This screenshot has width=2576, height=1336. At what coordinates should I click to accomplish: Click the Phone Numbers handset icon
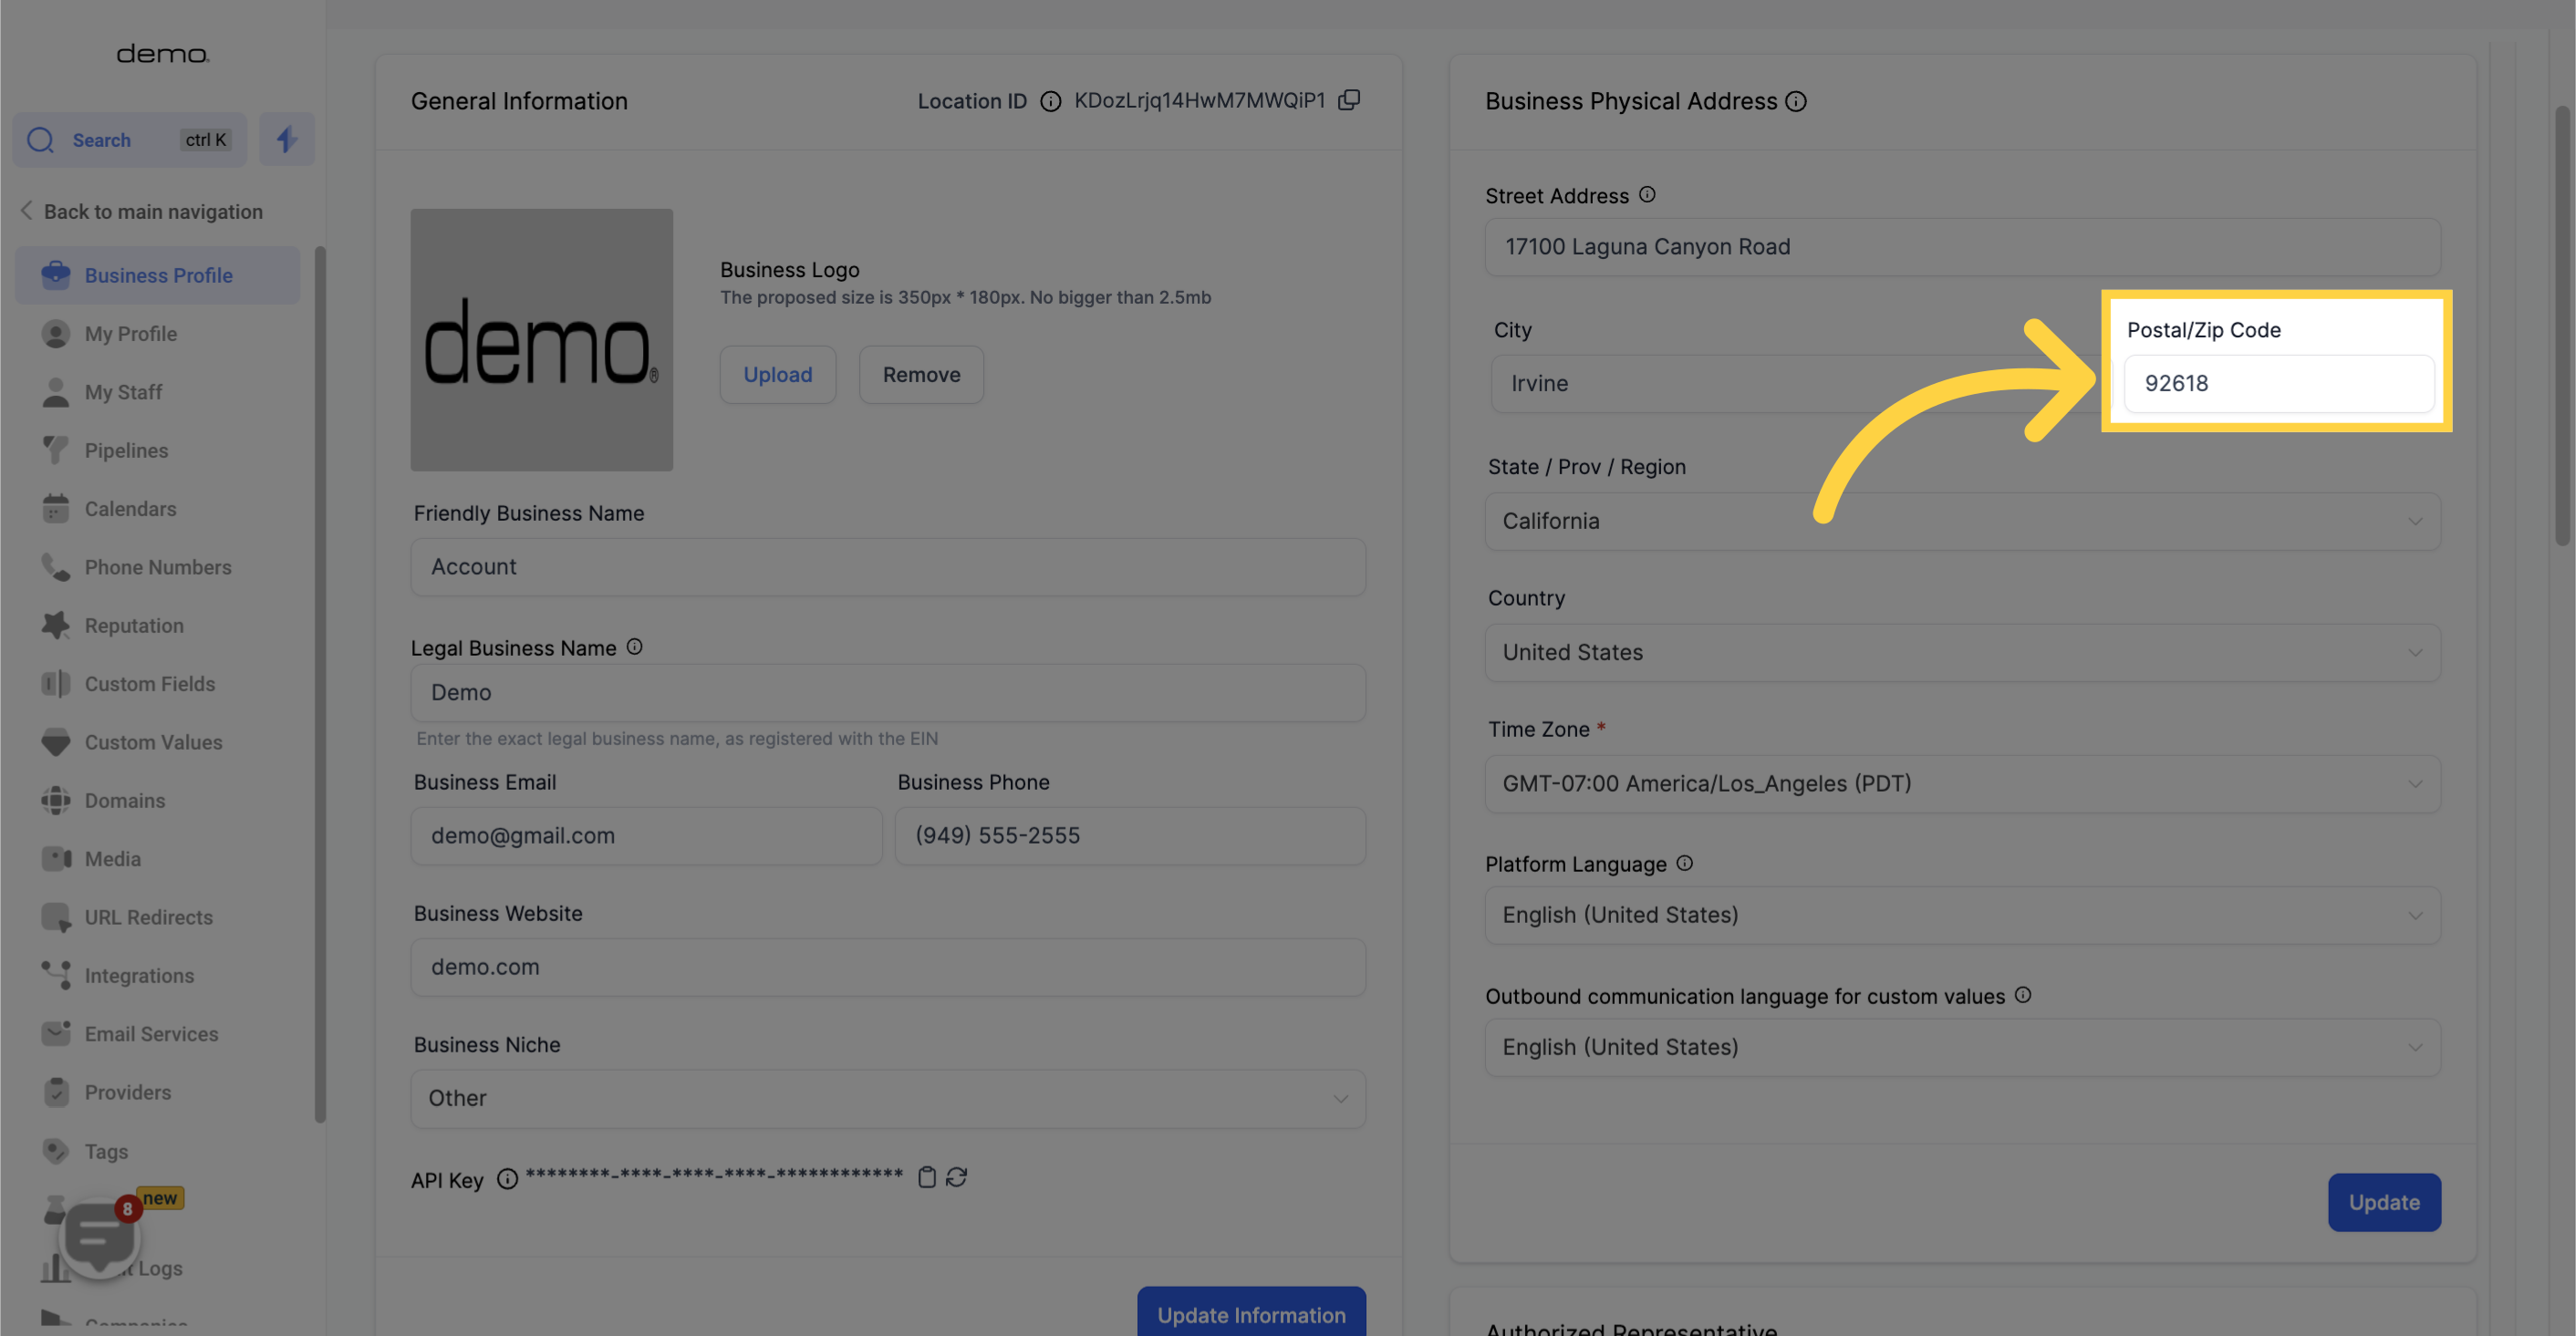click(x=56, y=567)
